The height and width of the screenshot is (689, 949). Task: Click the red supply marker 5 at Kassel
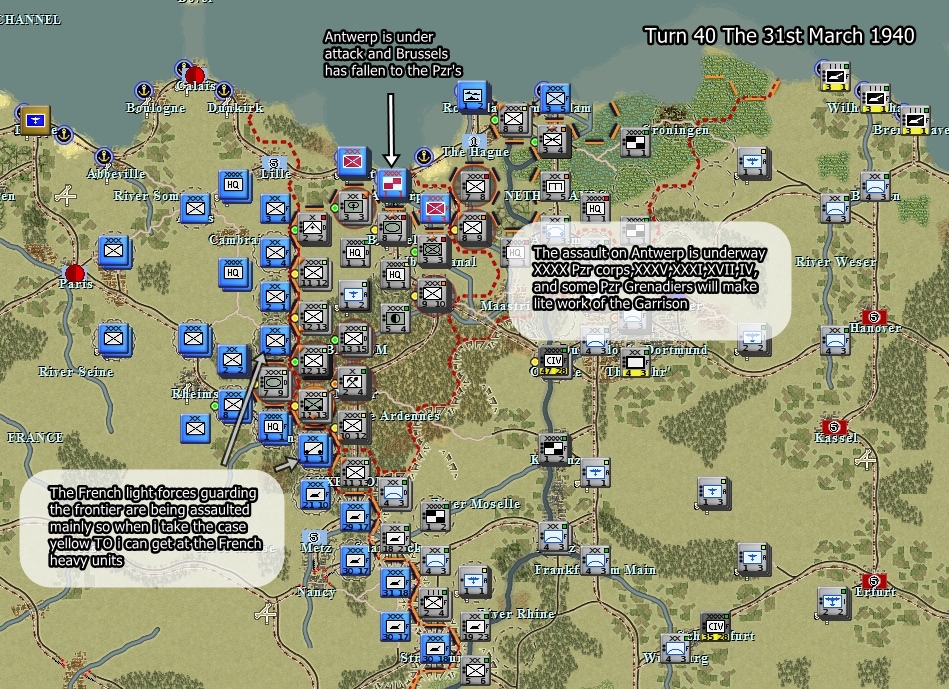pos(833,427)
